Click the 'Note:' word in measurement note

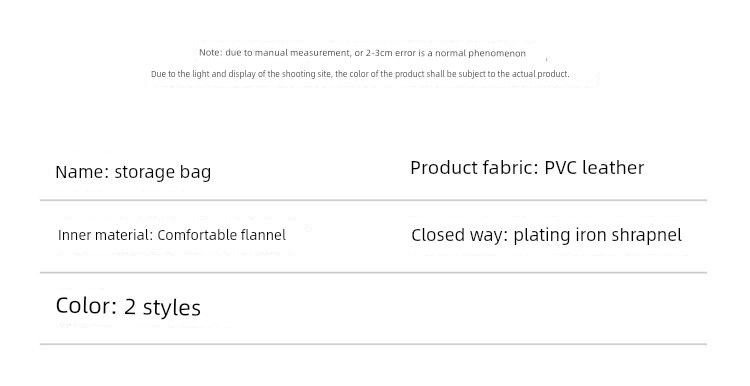210,53
